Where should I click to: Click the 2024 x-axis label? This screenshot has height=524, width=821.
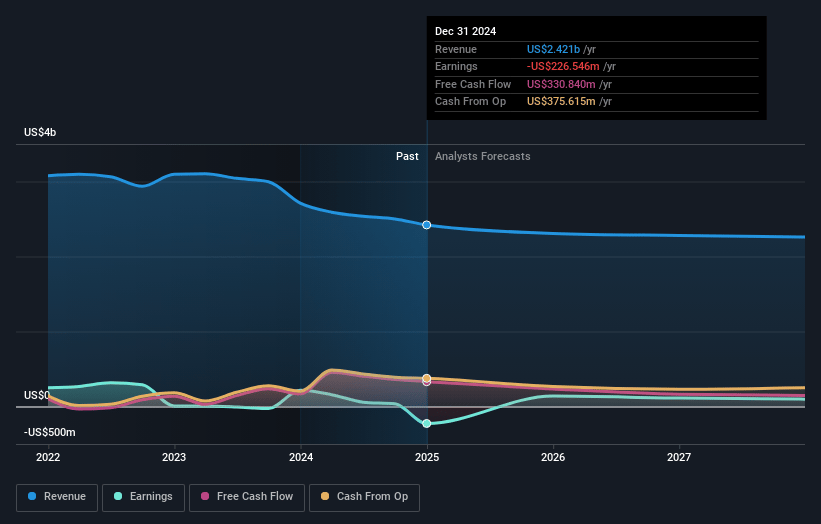[x=301, y=458]
